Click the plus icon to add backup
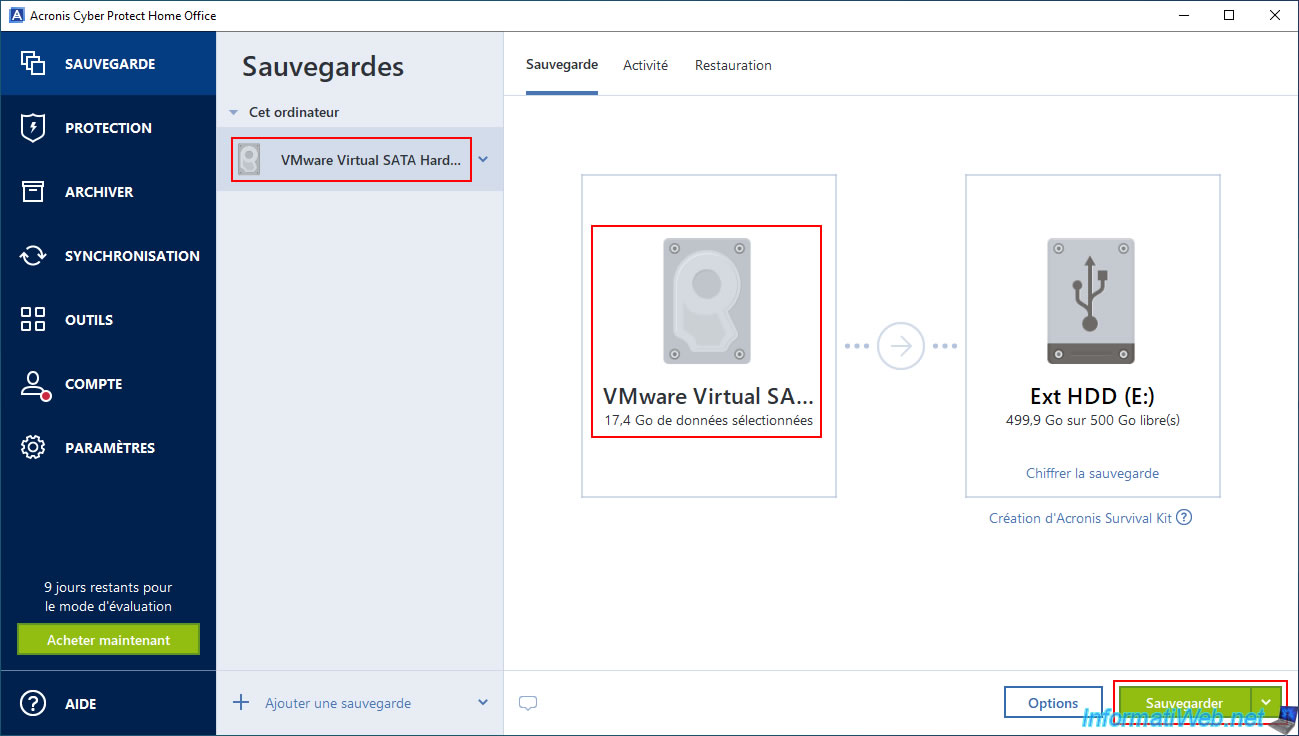 click(241, 702)
